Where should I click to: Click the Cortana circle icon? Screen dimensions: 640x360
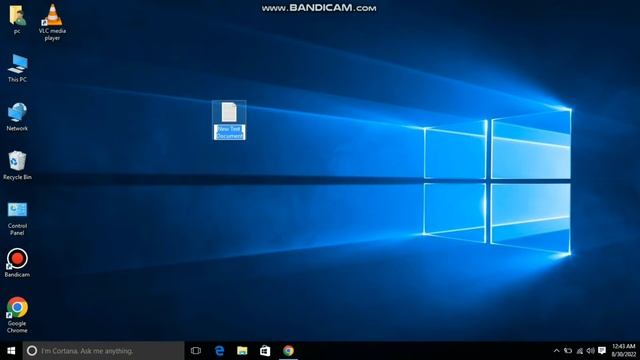point(32,351)
